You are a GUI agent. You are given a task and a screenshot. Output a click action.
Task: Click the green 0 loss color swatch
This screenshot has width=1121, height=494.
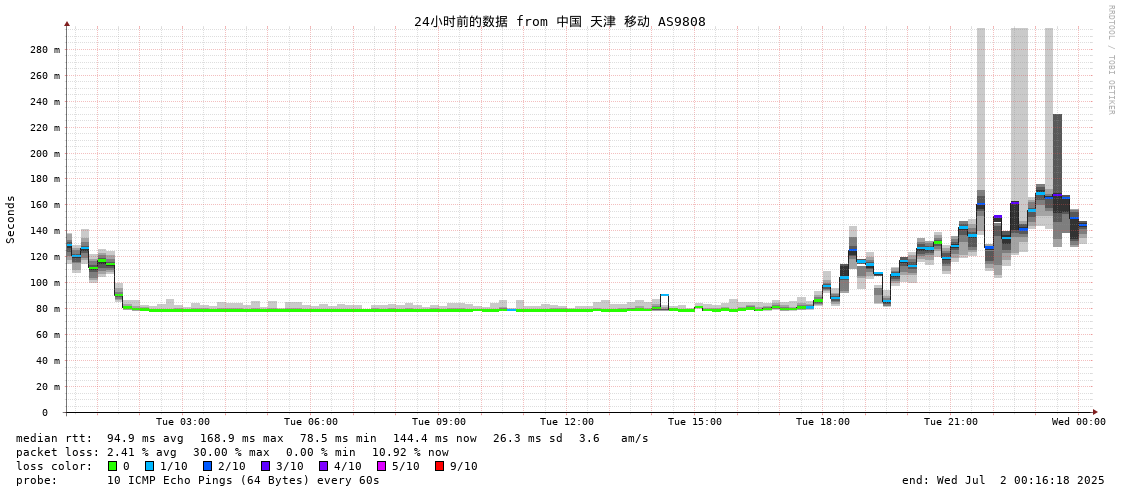click(x=112, y=466)
